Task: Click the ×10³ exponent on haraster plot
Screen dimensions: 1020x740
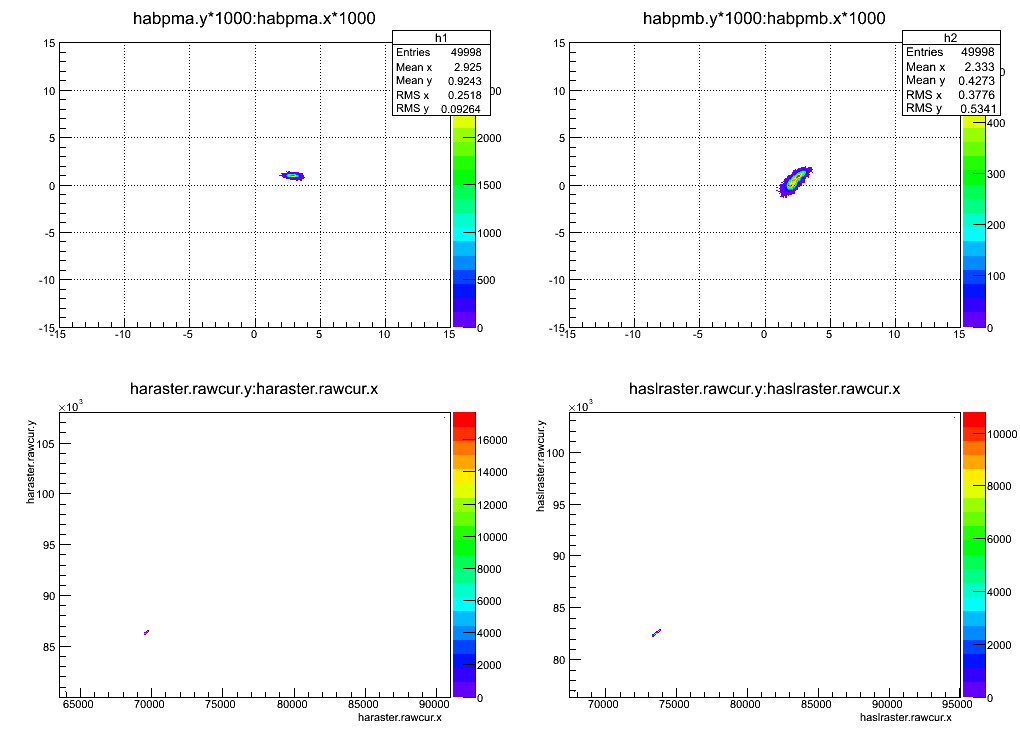Action: click(x=70, y=406)
